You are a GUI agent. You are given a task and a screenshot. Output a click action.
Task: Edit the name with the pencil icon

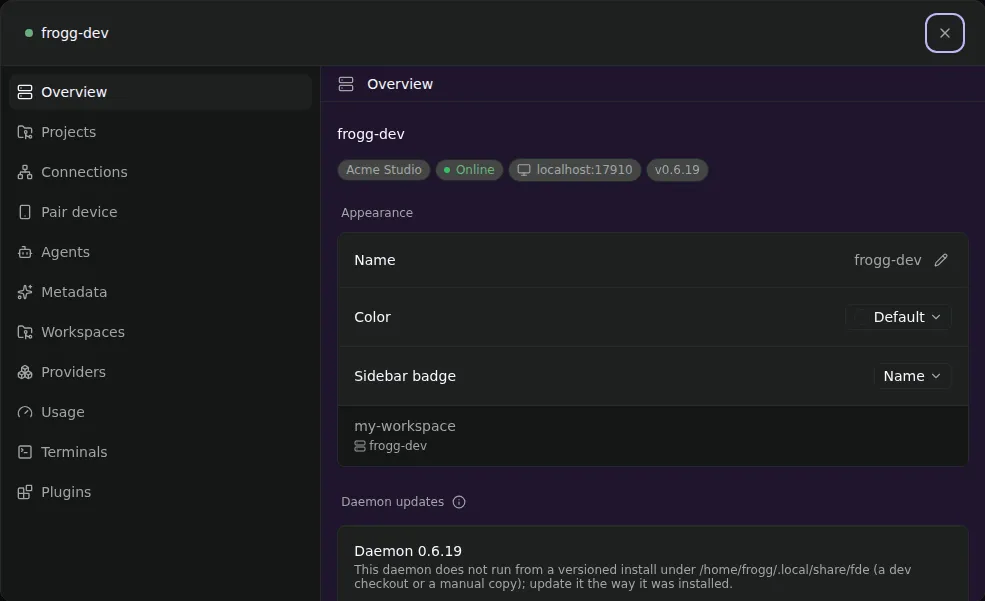pyautogui.click(x=940, y=260)
